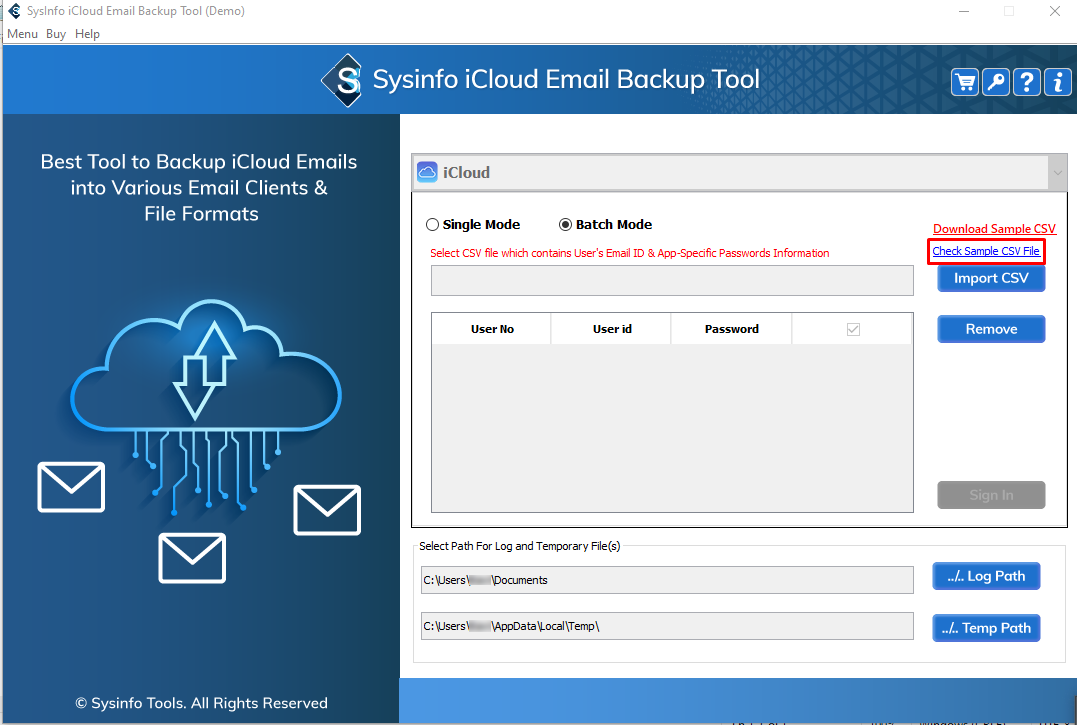
Task: Click the shopping cart buy icon
Action: click(x=965, y=82)
